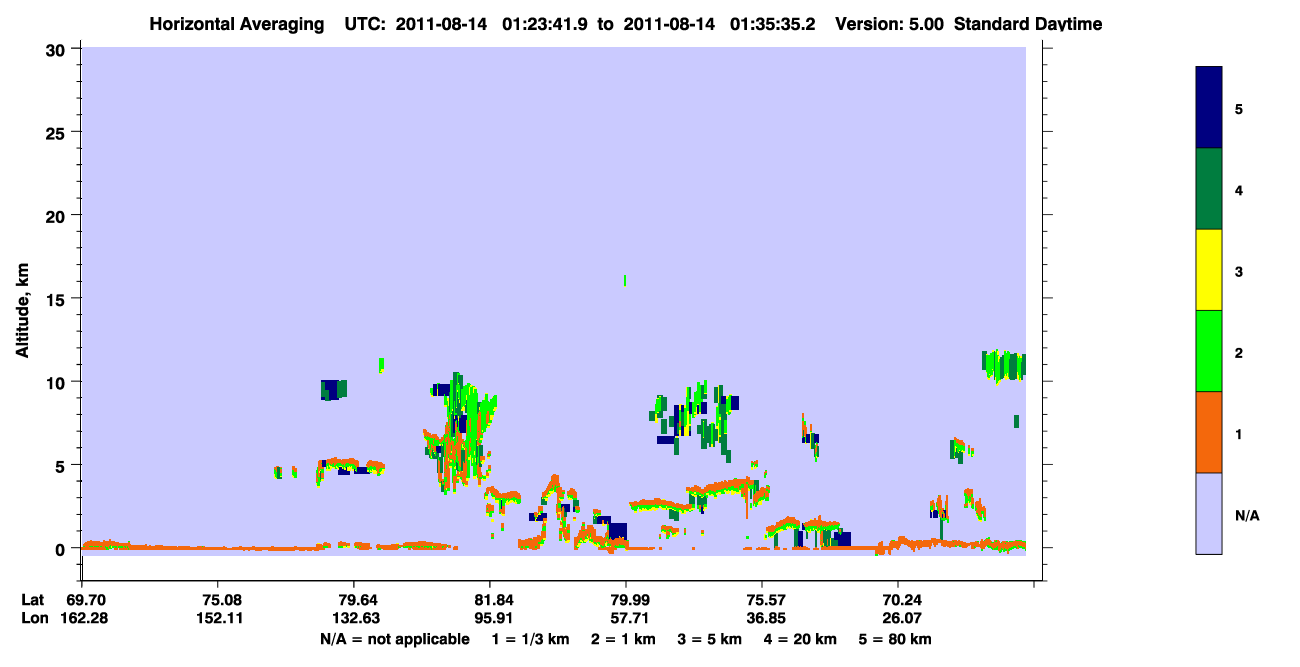
Task: Click the colorbar 'N/A' label
Action: (x=1247, y=516)
